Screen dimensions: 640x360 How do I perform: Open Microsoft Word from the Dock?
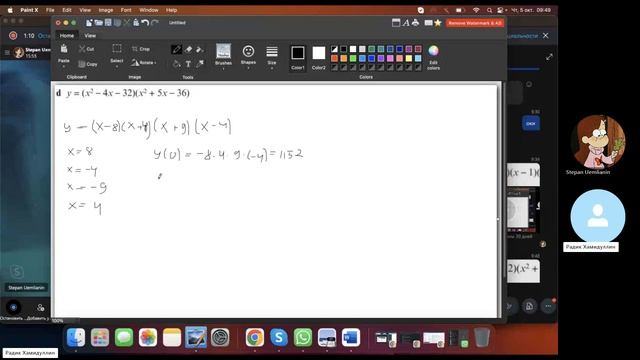click(351, 338)
